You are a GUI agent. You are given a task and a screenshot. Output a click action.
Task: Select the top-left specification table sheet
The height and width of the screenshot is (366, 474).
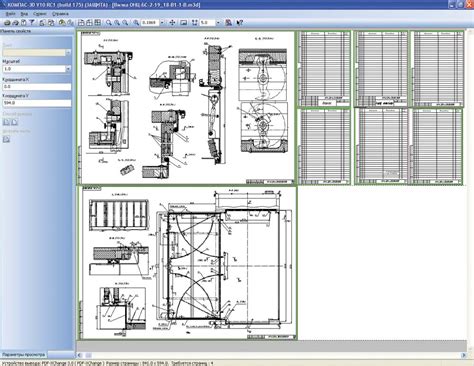[x=324, y=69]
